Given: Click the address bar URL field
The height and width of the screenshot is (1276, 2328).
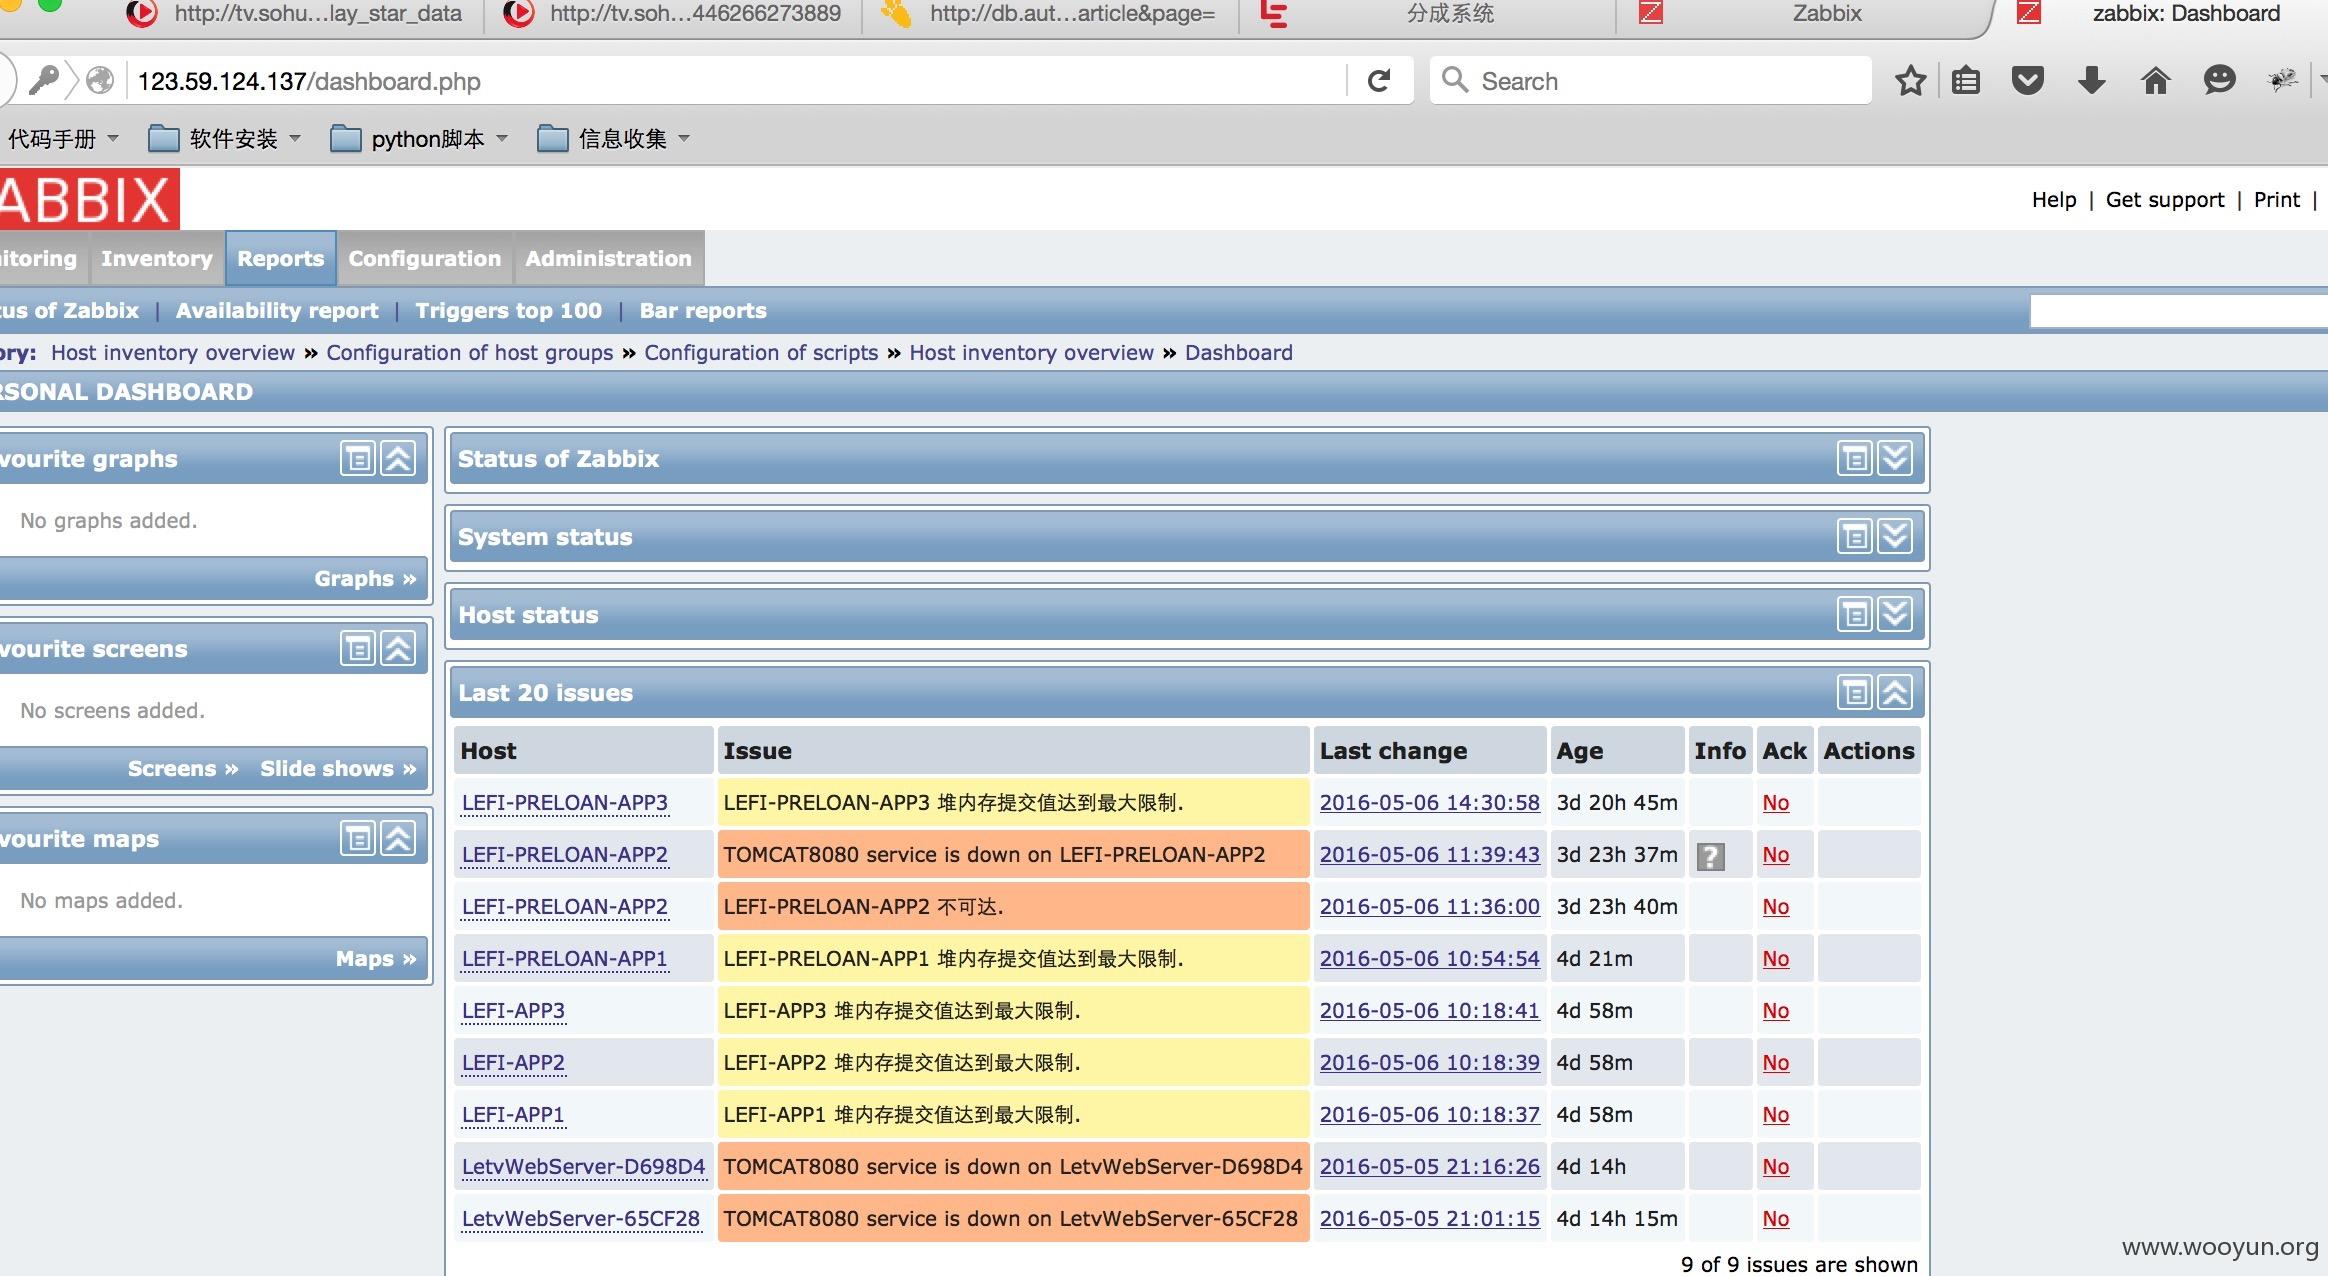Looking at the screenshot, I should pos(735,81).
